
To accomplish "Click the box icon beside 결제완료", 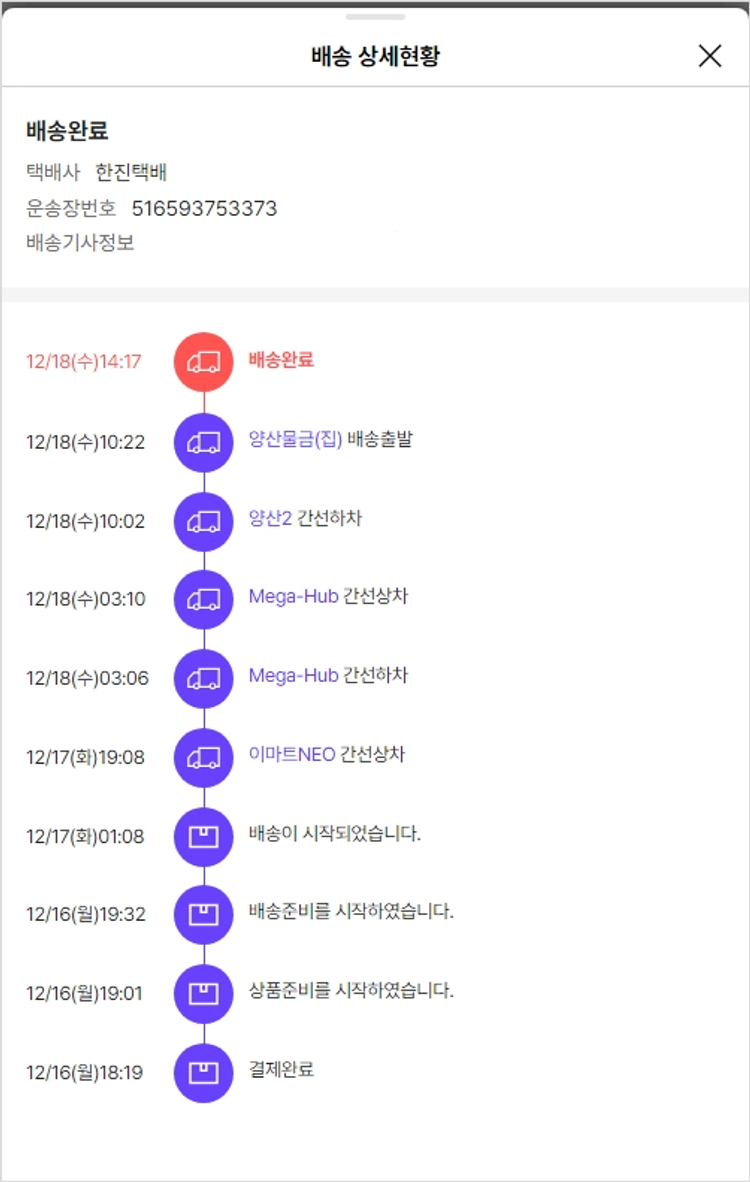I will coord(204,1072).
